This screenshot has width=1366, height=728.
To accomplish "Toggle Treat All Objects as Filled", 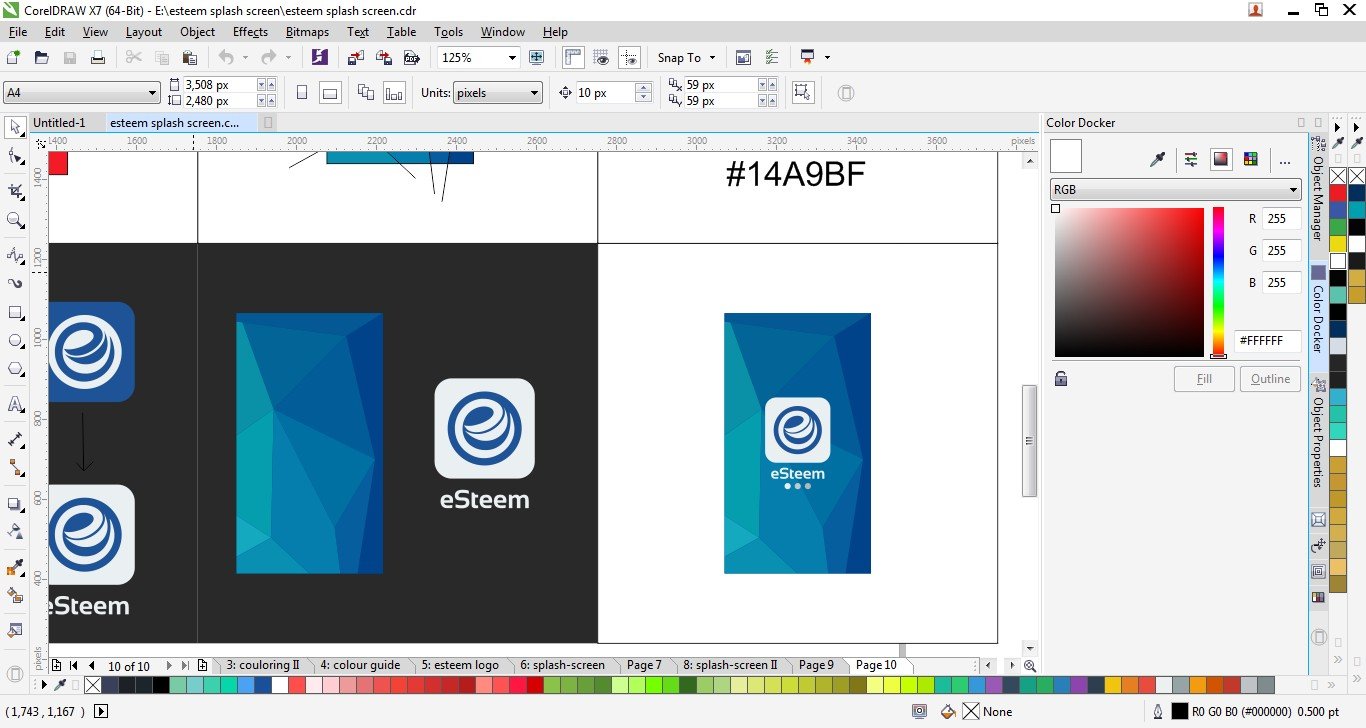I will point(802,93).
